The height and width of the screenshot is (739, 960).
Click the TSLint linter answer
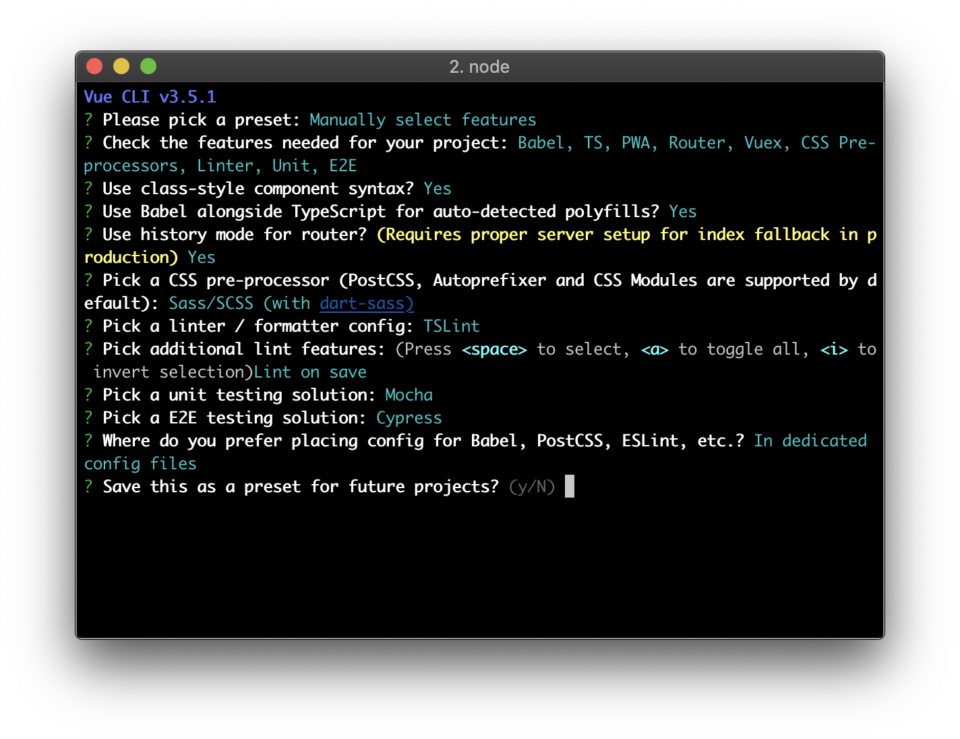[x=451, y=326]
